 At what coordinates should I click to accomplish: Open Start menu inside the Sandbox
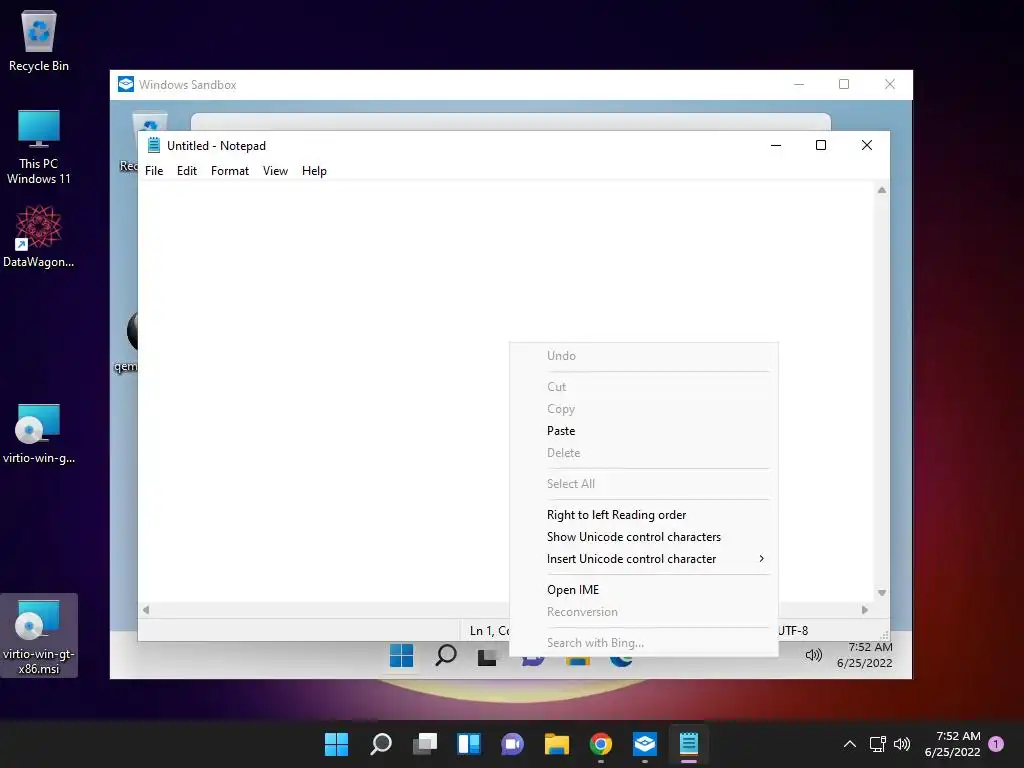click(x=401, y=655)
